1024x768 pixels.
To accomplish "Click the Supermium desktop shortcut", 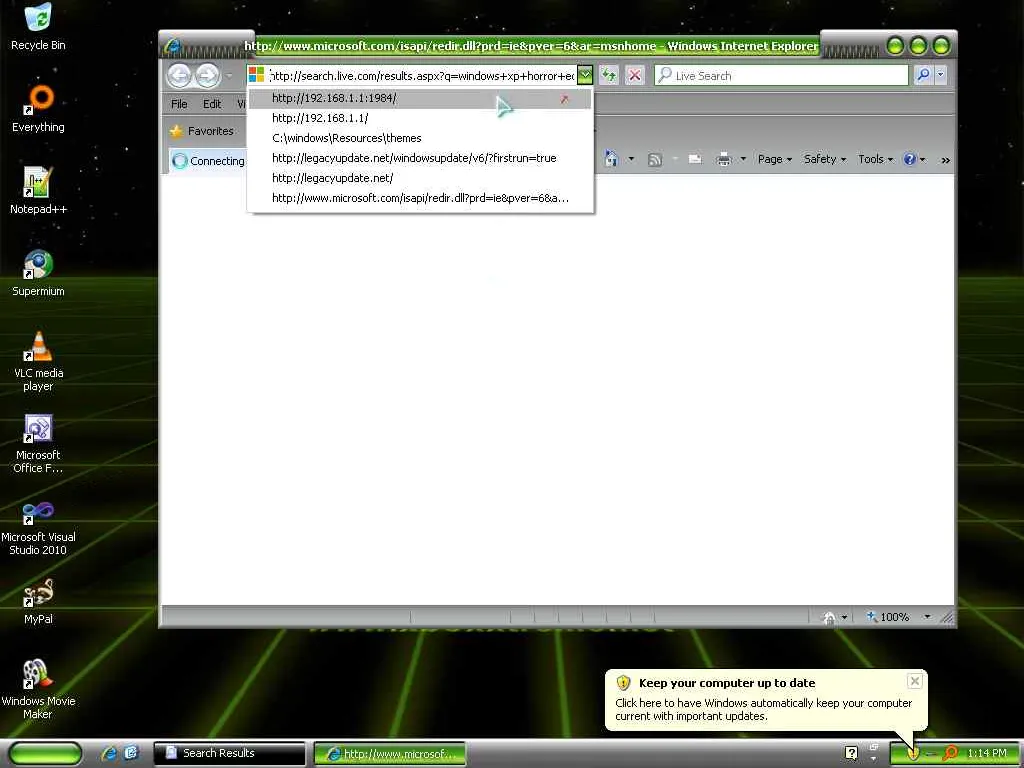I will pyautogui.click(x=38, y=273).
